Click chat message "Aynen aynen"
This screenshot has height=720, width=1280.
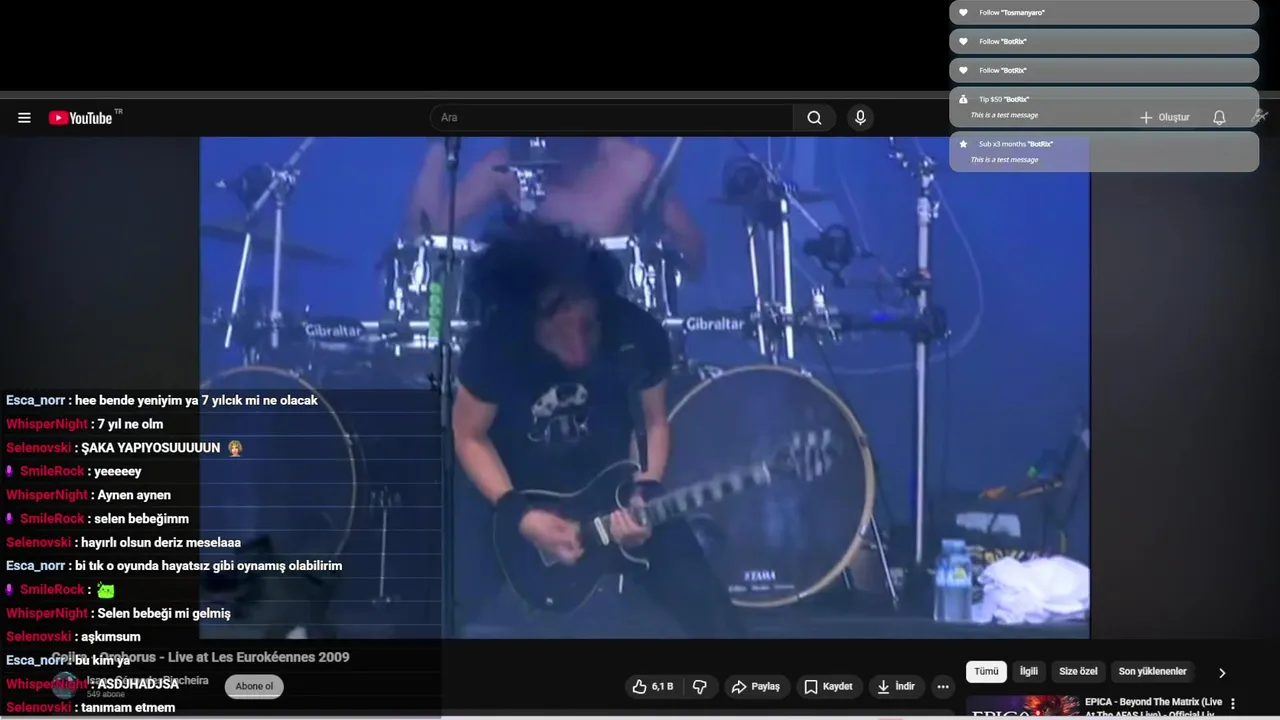pos(133,495)
